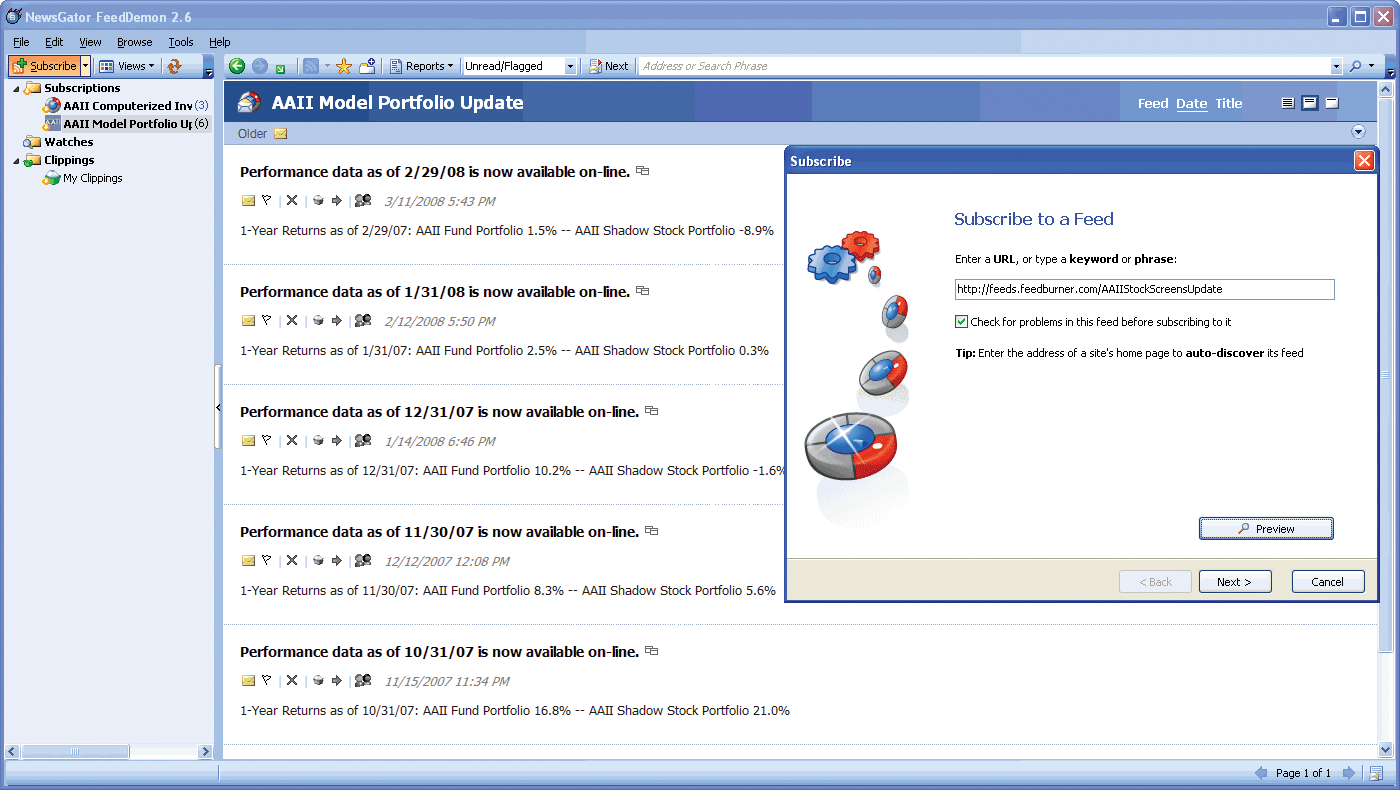The width and height of the screenshot is (1400, 790).
Task: Open the Unread/Flagged filter dropdown
Action: [x=570, y=66]
